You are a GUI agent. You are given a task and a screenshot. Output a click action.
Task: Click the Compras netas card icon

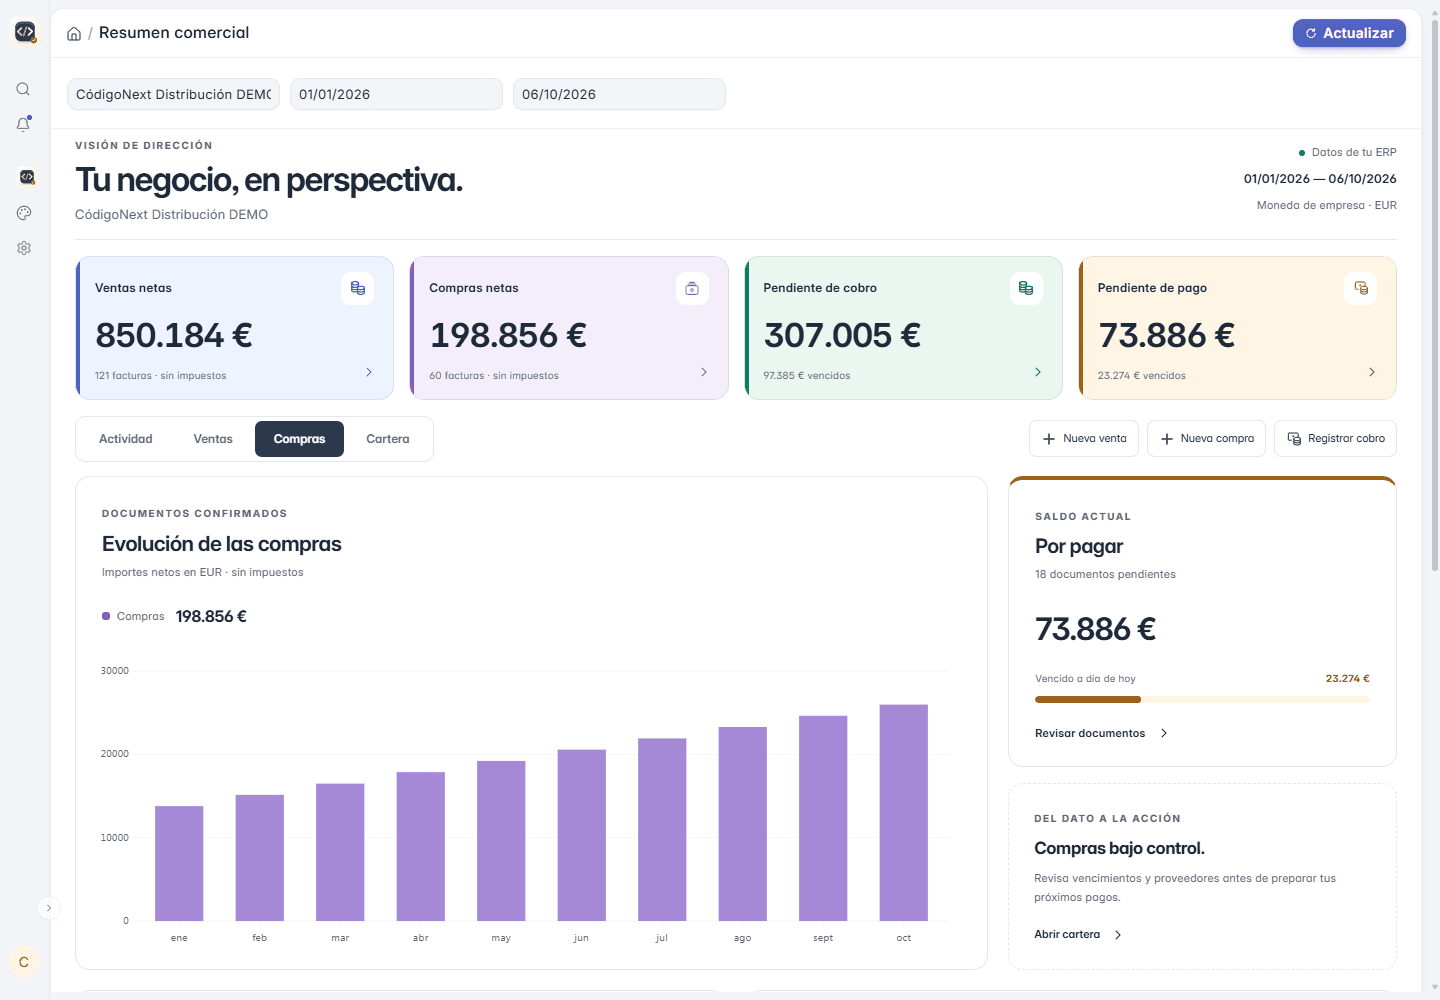(692, 288)
